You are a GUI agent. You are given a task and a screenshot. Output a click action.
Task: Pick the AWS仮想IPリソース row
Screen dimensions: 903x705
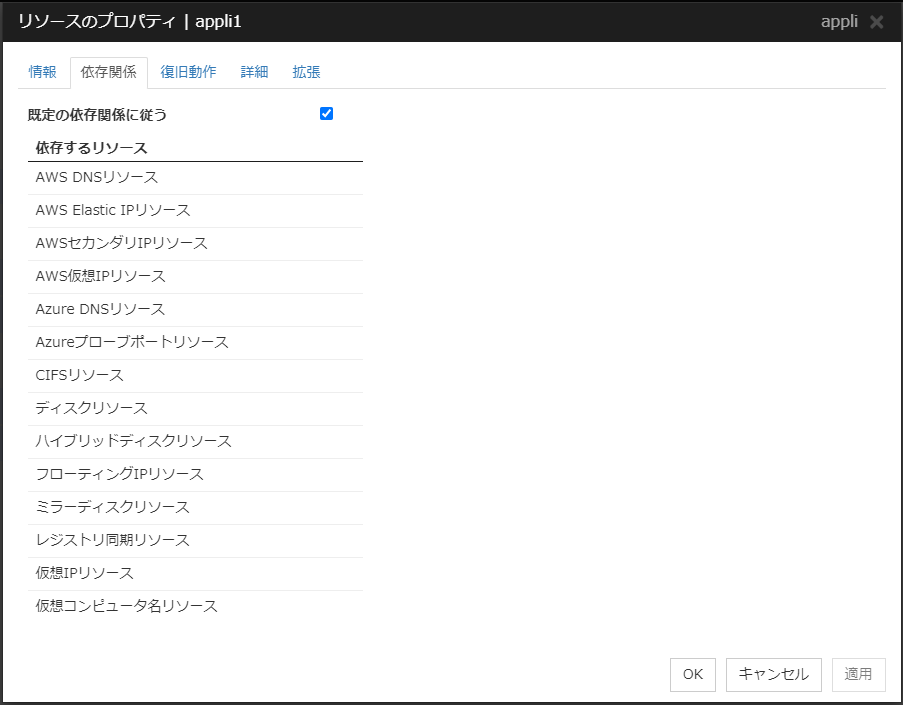coord(101,276)
